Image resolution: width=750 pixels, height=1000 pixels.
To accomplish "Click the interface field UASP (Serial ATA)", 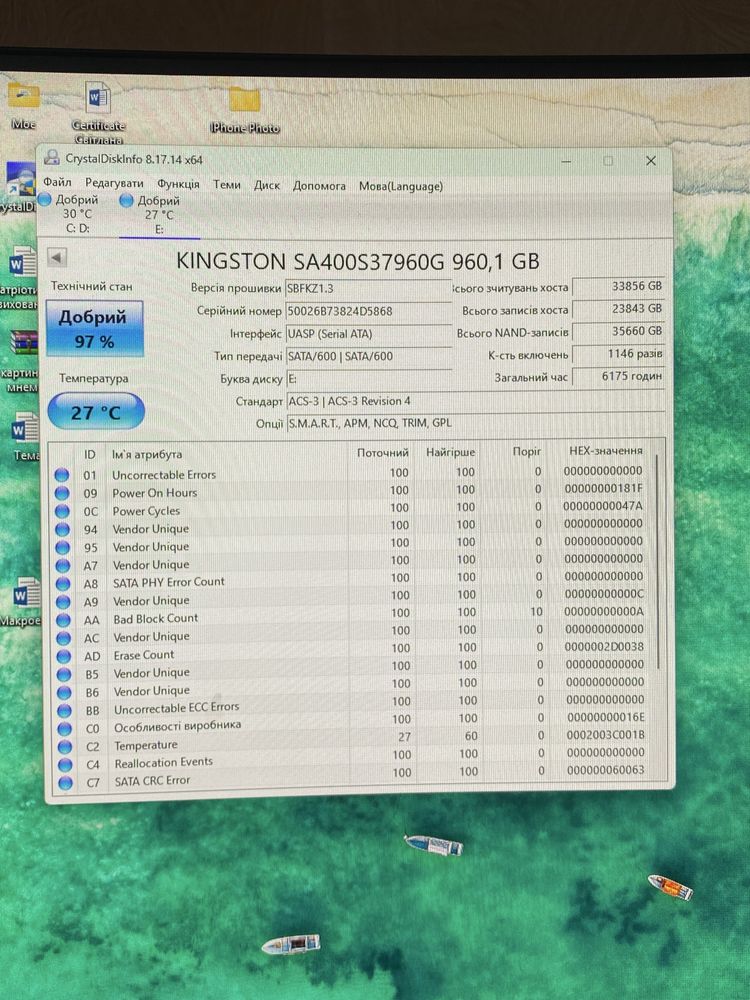I will (368, 334).
